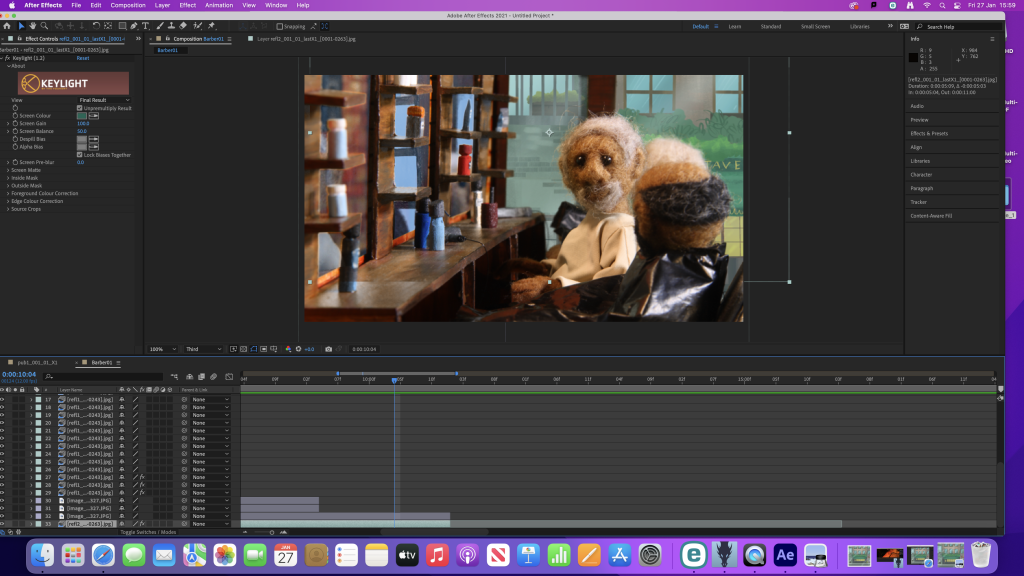Select the Rectangle shape tool

(x=122, y=26)
